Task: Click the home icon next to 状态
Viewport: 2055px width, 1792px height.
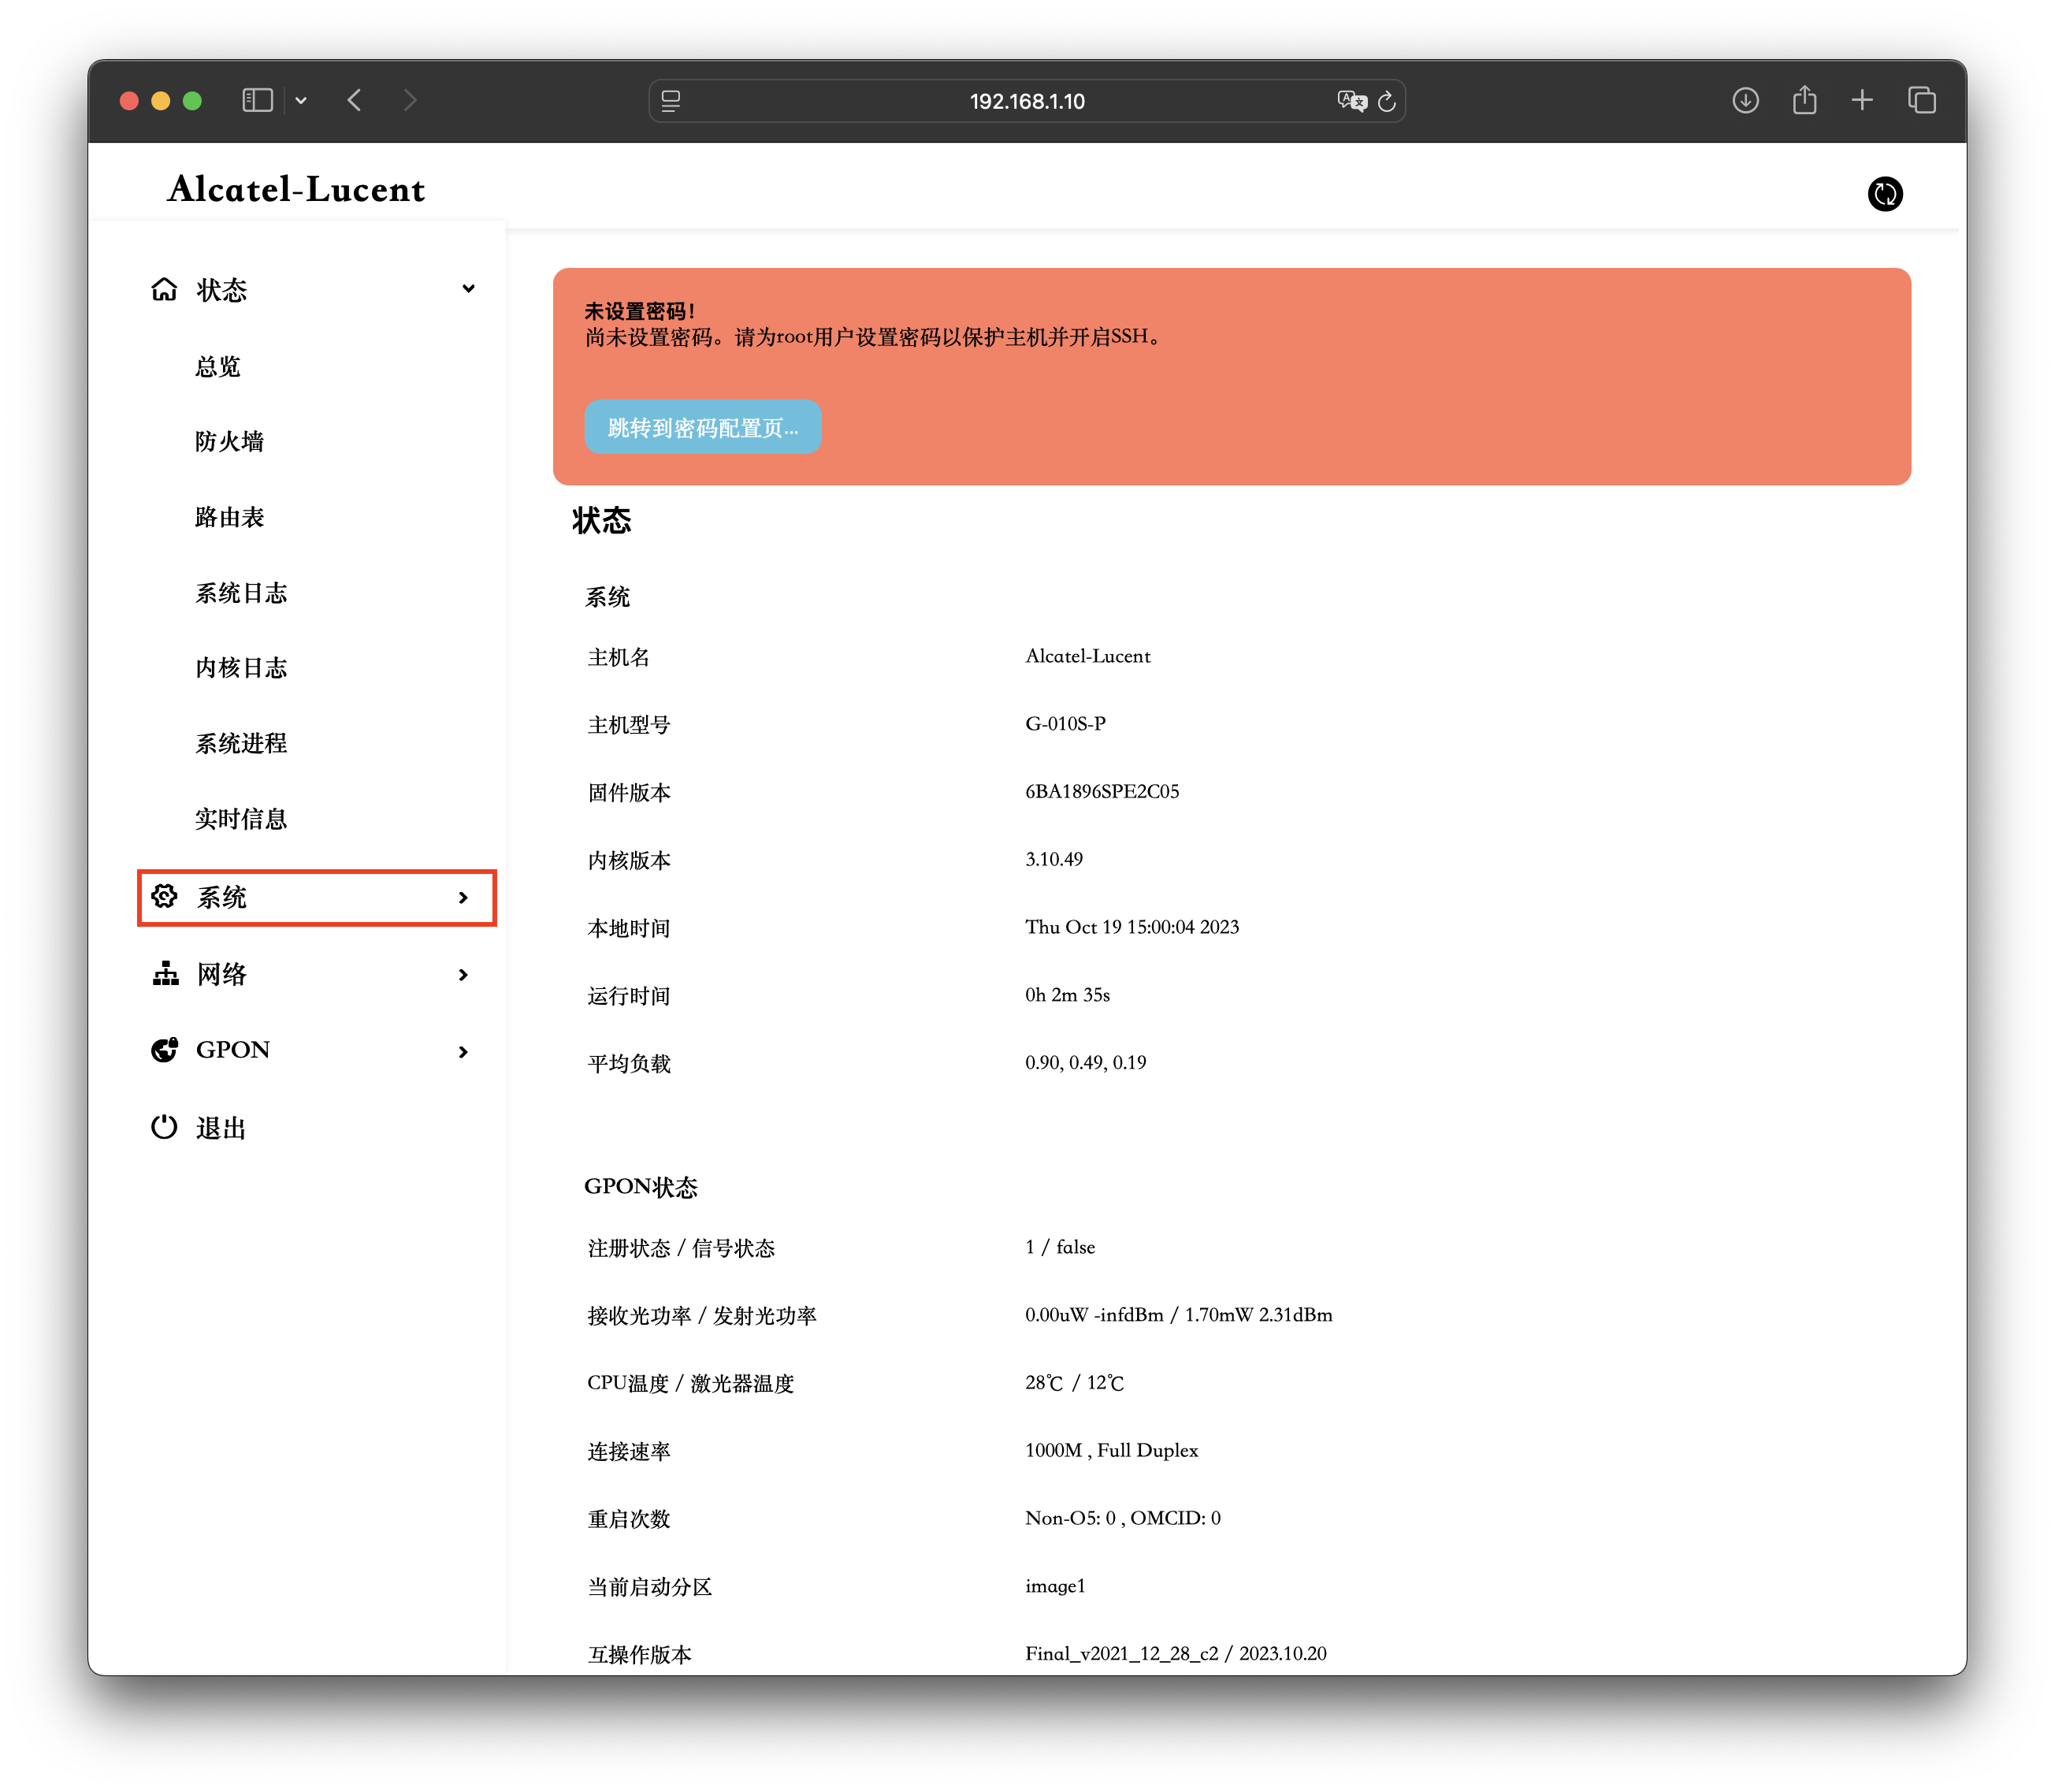Action: [x=164, y=290]
